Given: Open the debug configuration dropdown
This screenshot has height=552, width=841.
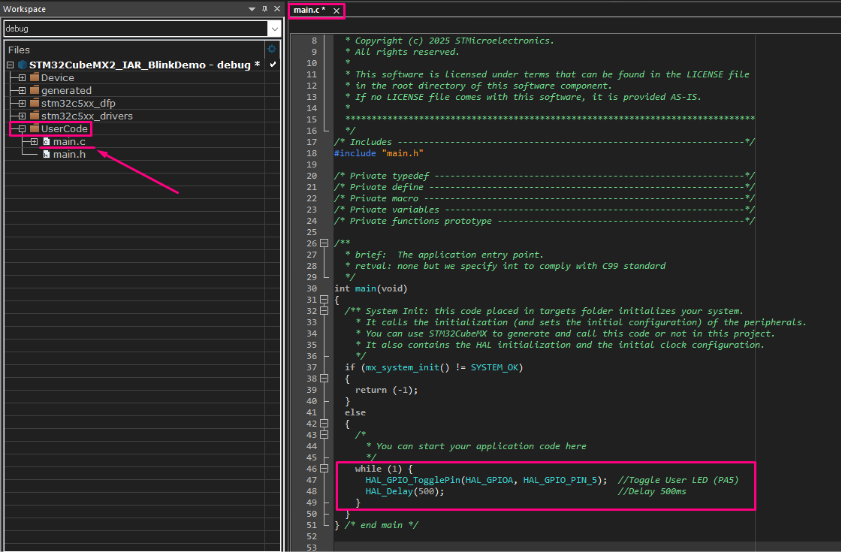Looking at the screenshot, I should coord(274,28).
